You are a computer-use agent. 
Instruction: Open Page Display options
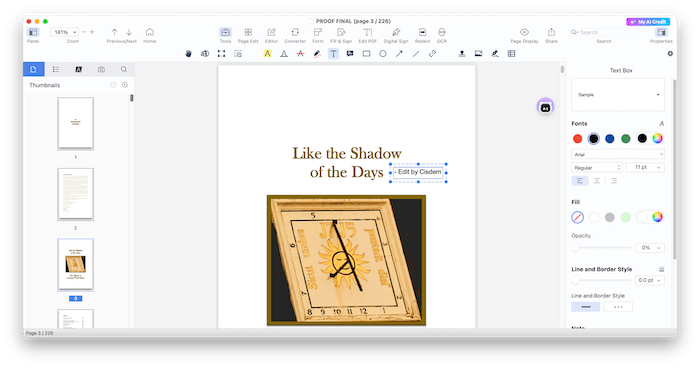(525, 35)
